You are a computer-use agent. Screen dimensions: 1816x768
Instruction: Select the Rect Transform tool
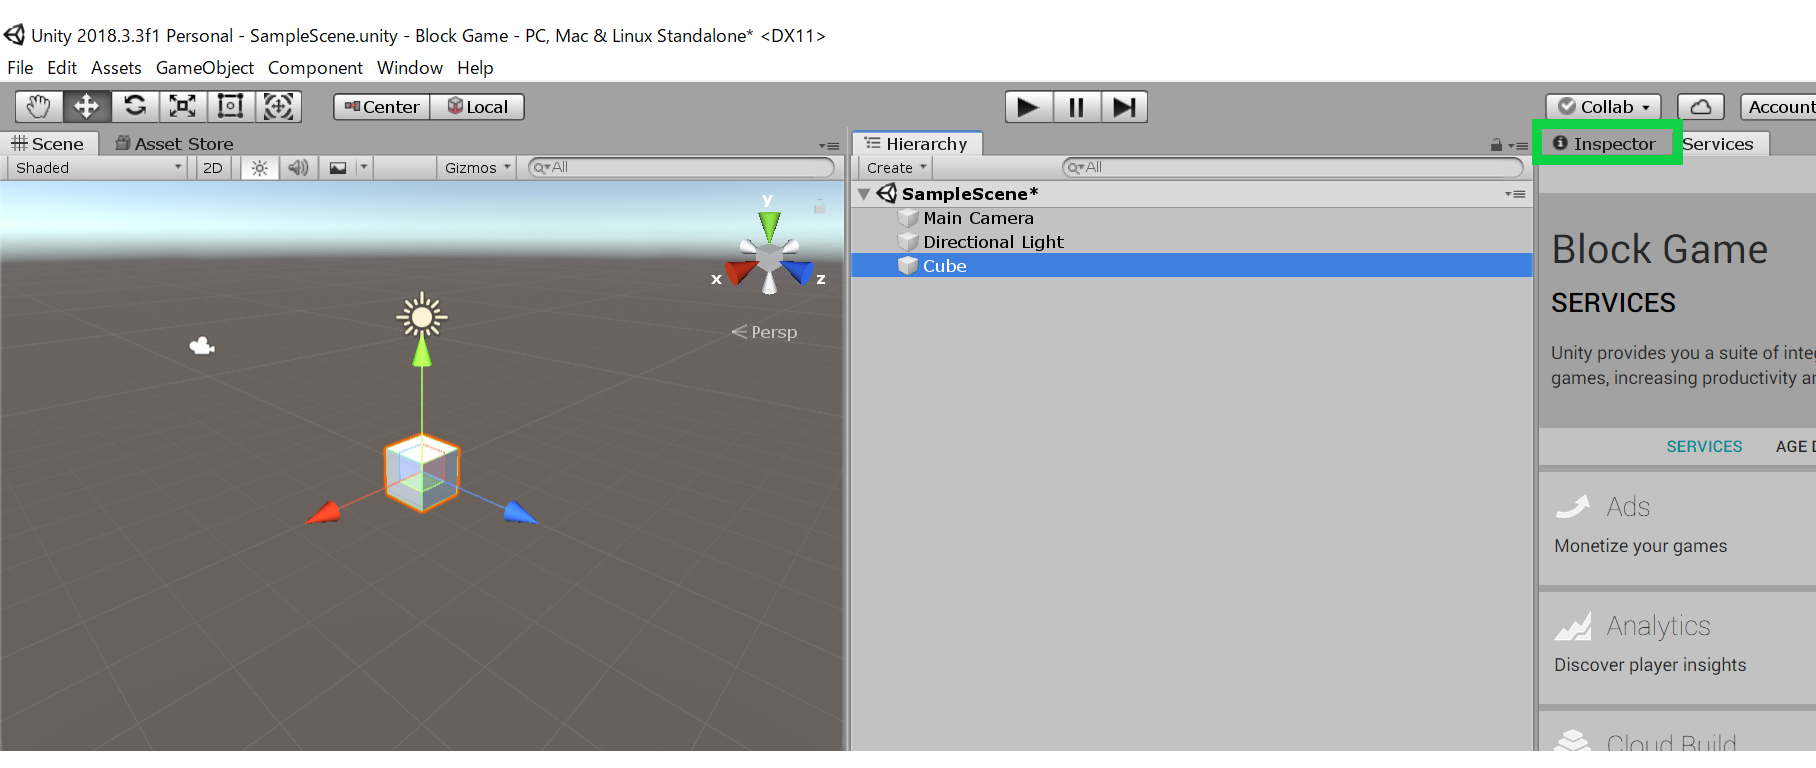231,106
